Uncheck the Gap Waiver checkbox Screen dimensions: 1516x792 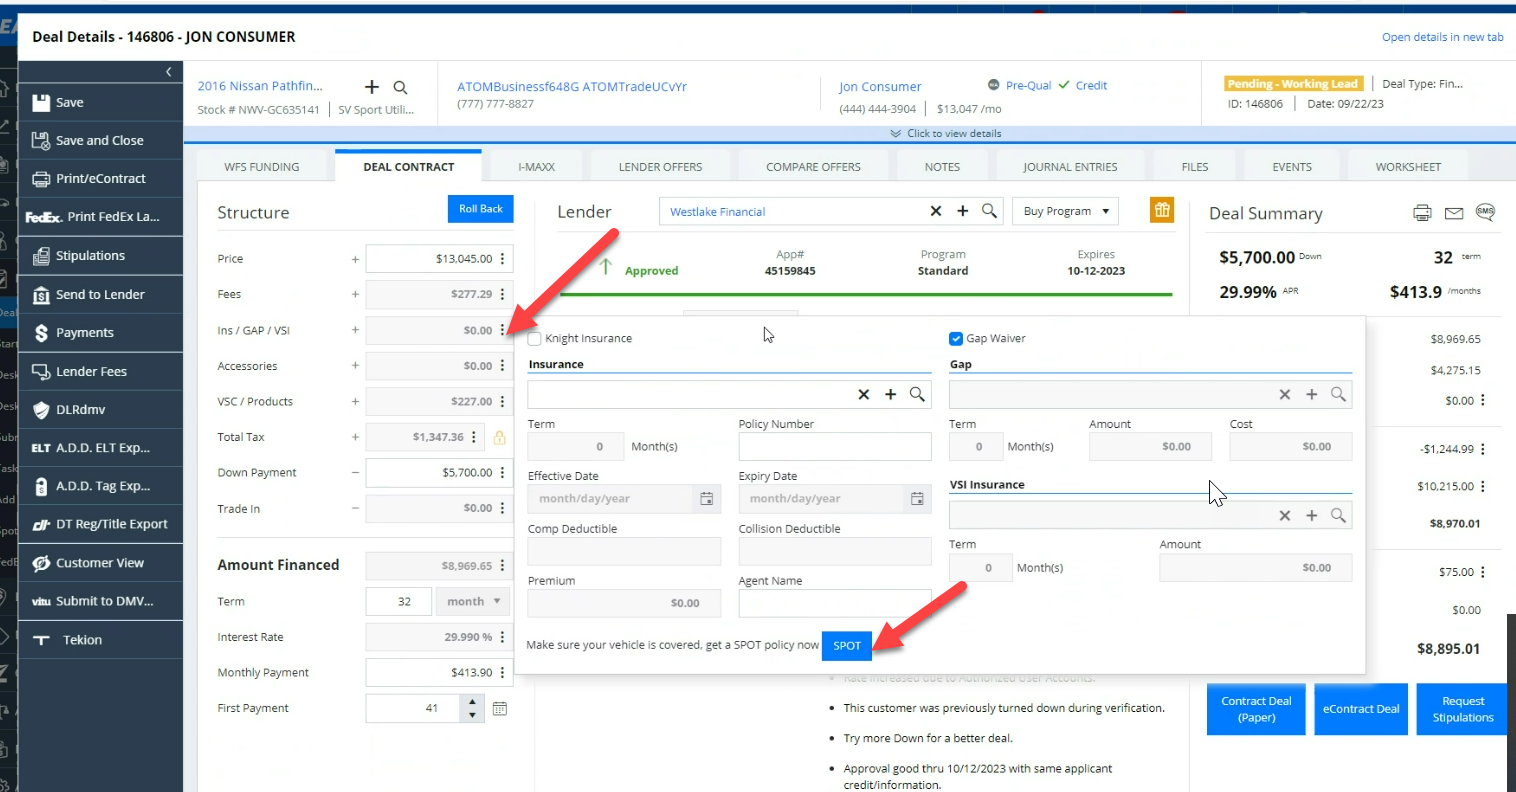[956, 338]
